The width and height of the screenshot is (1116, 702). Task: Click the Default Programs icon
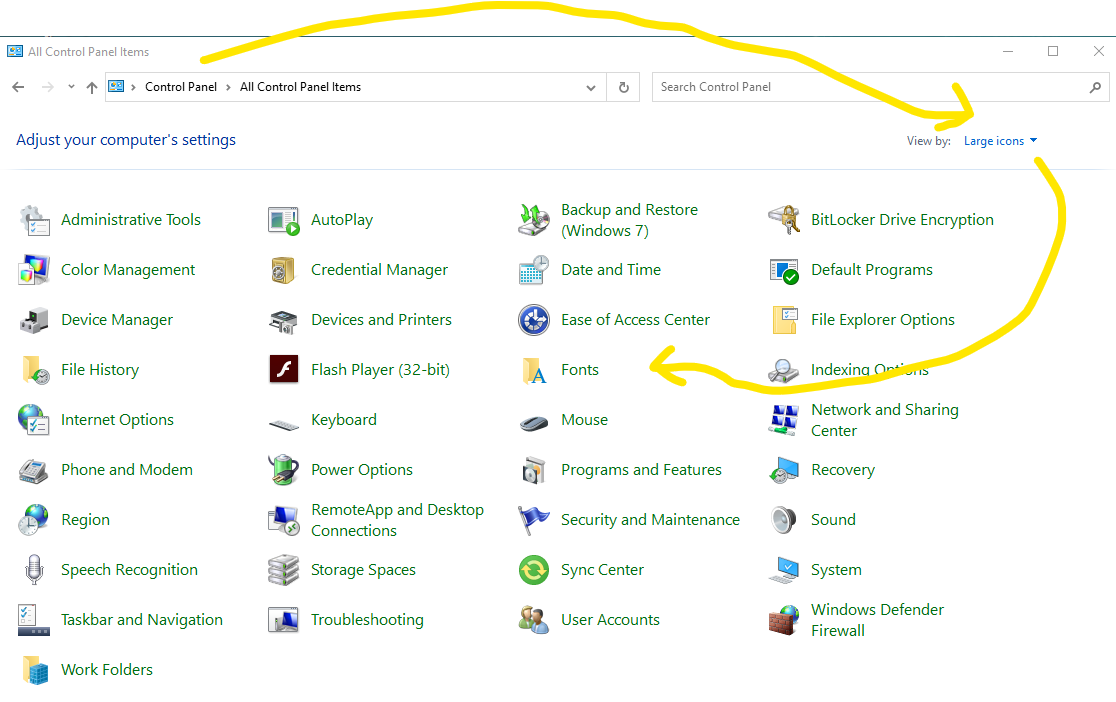pyautogui.click(x=784, y=271)
